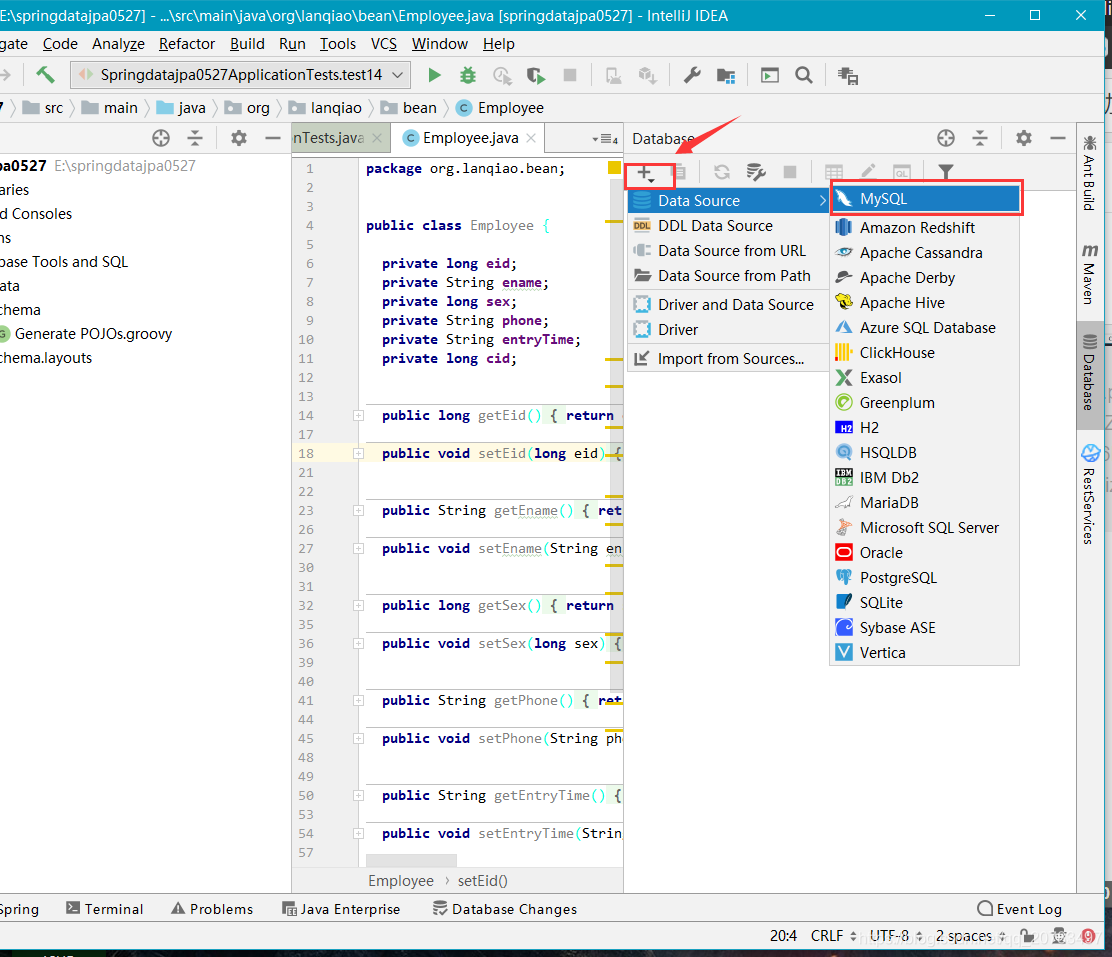The width and height of the screenshot is (1112, 957).
Task: Choose Vertica data source
Action: coord(924,653)
